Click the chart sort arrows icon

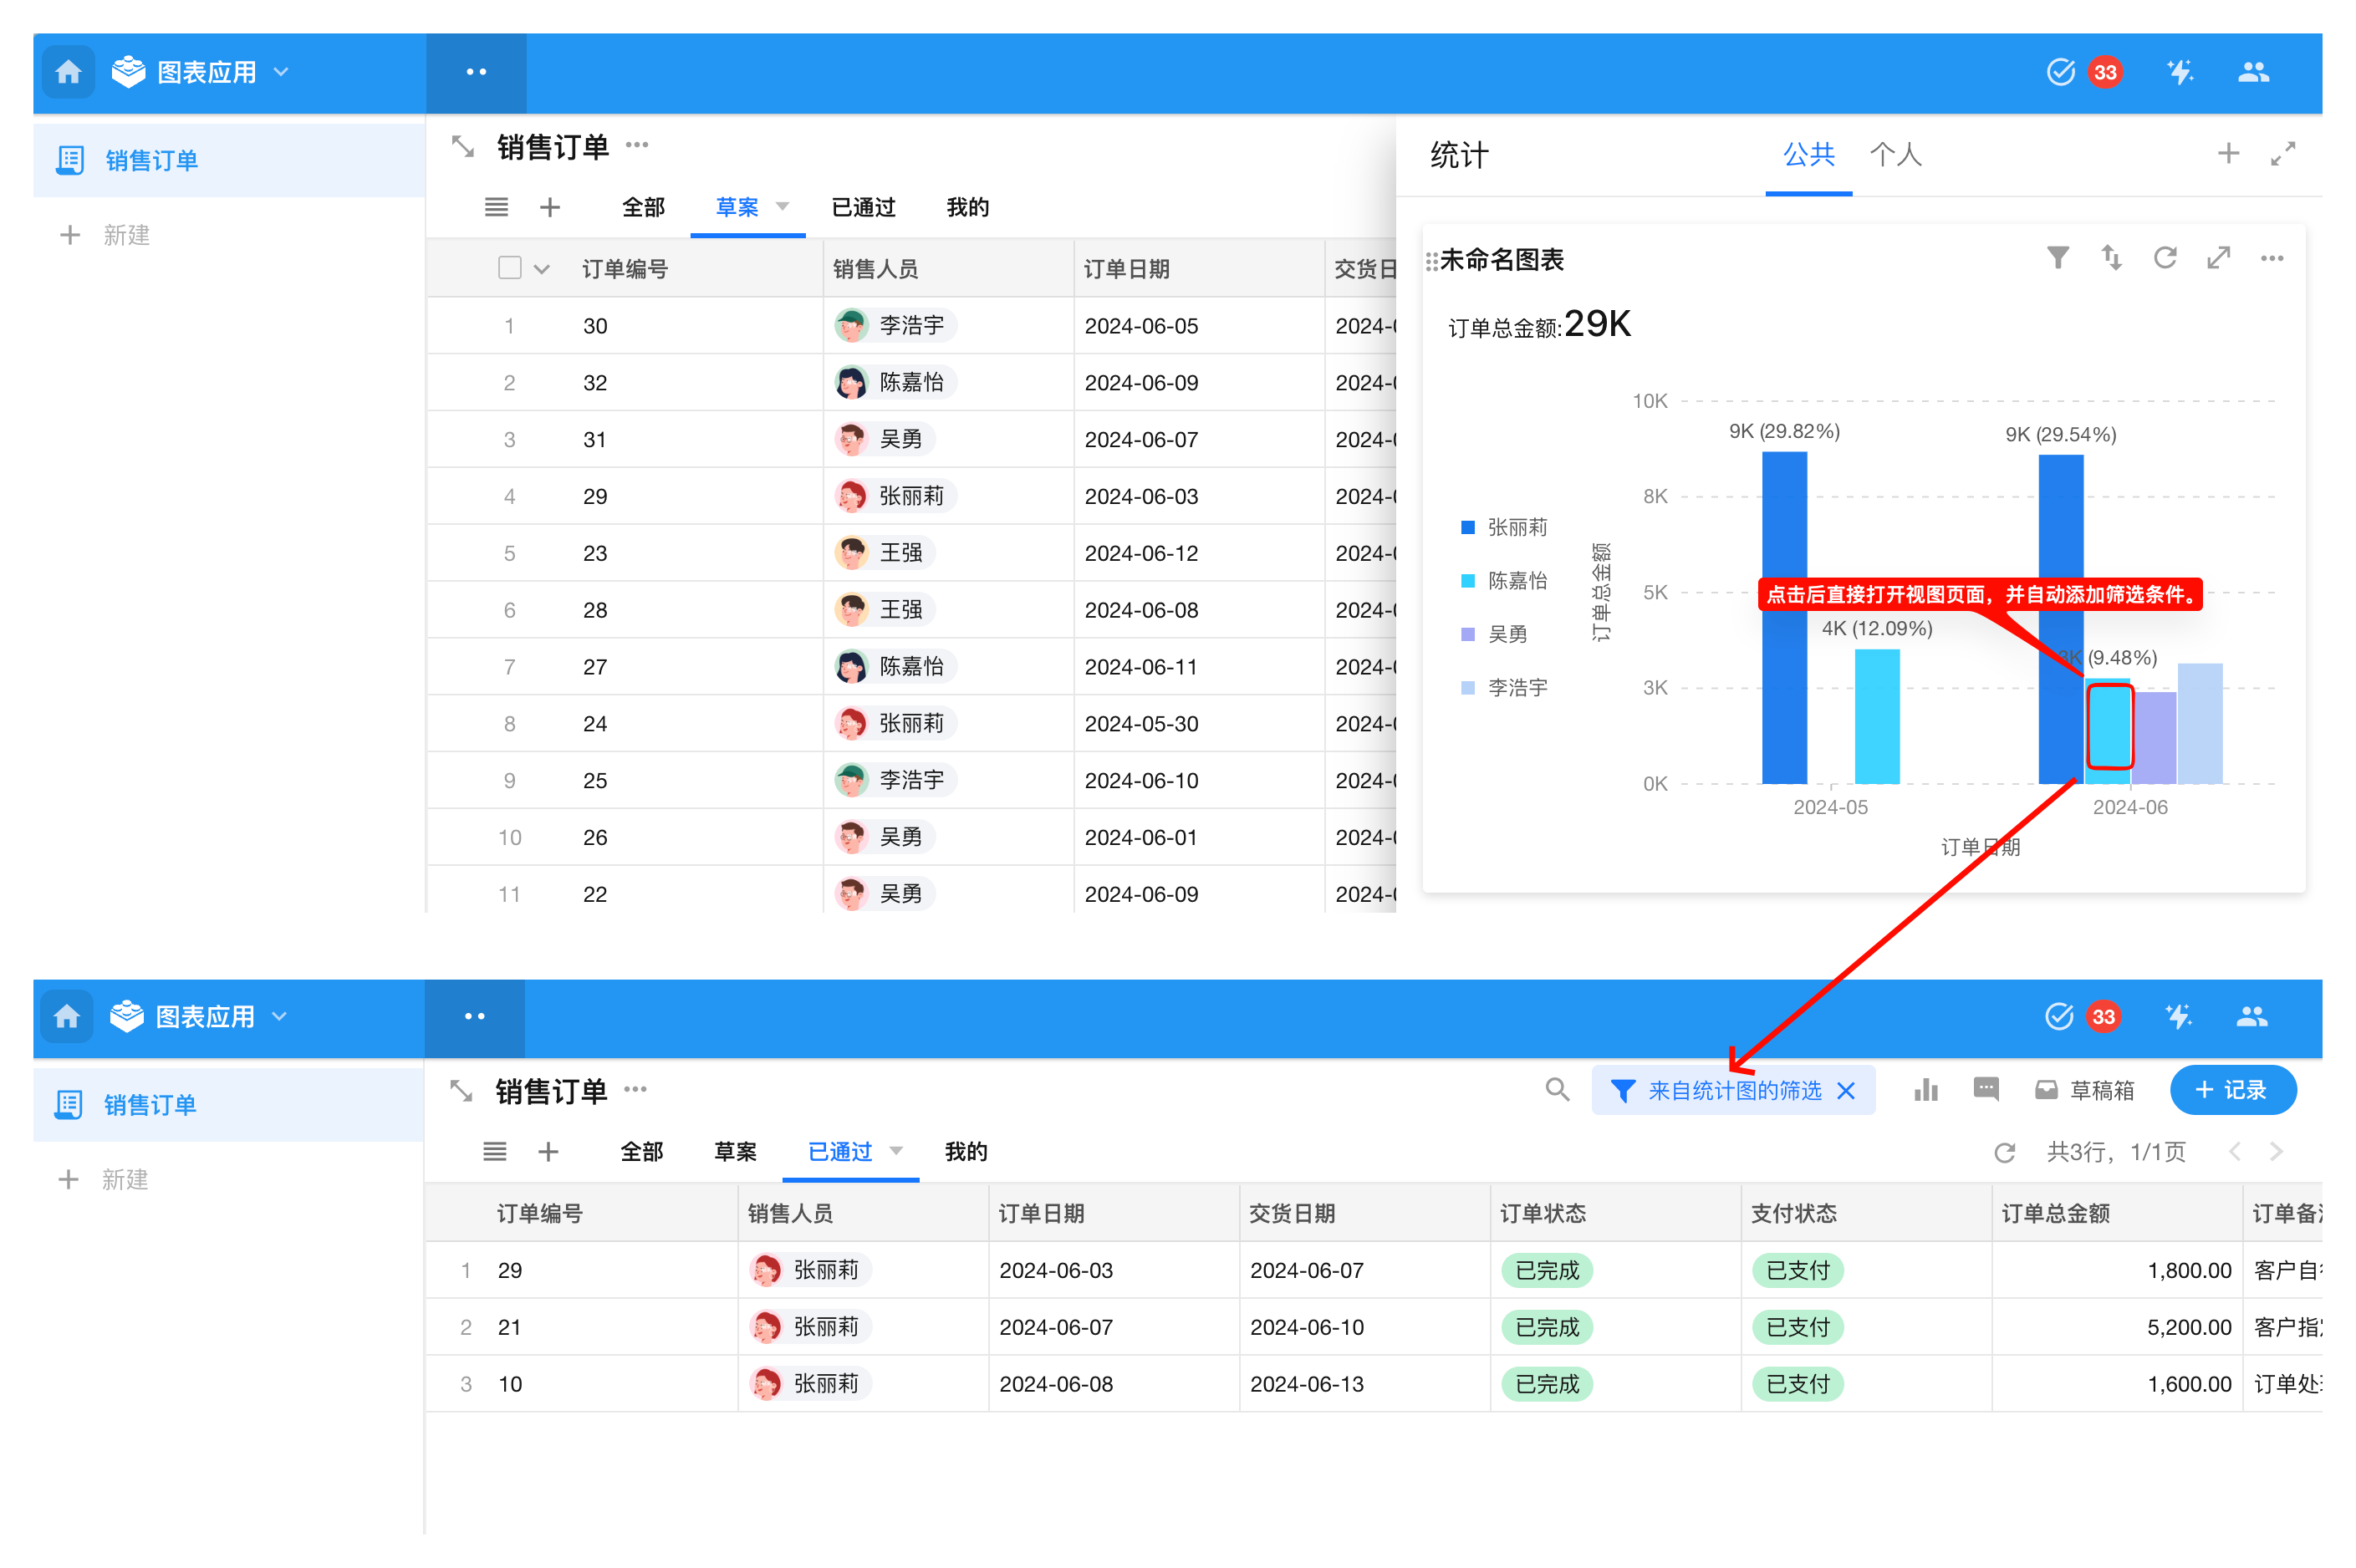(2110, 258)
